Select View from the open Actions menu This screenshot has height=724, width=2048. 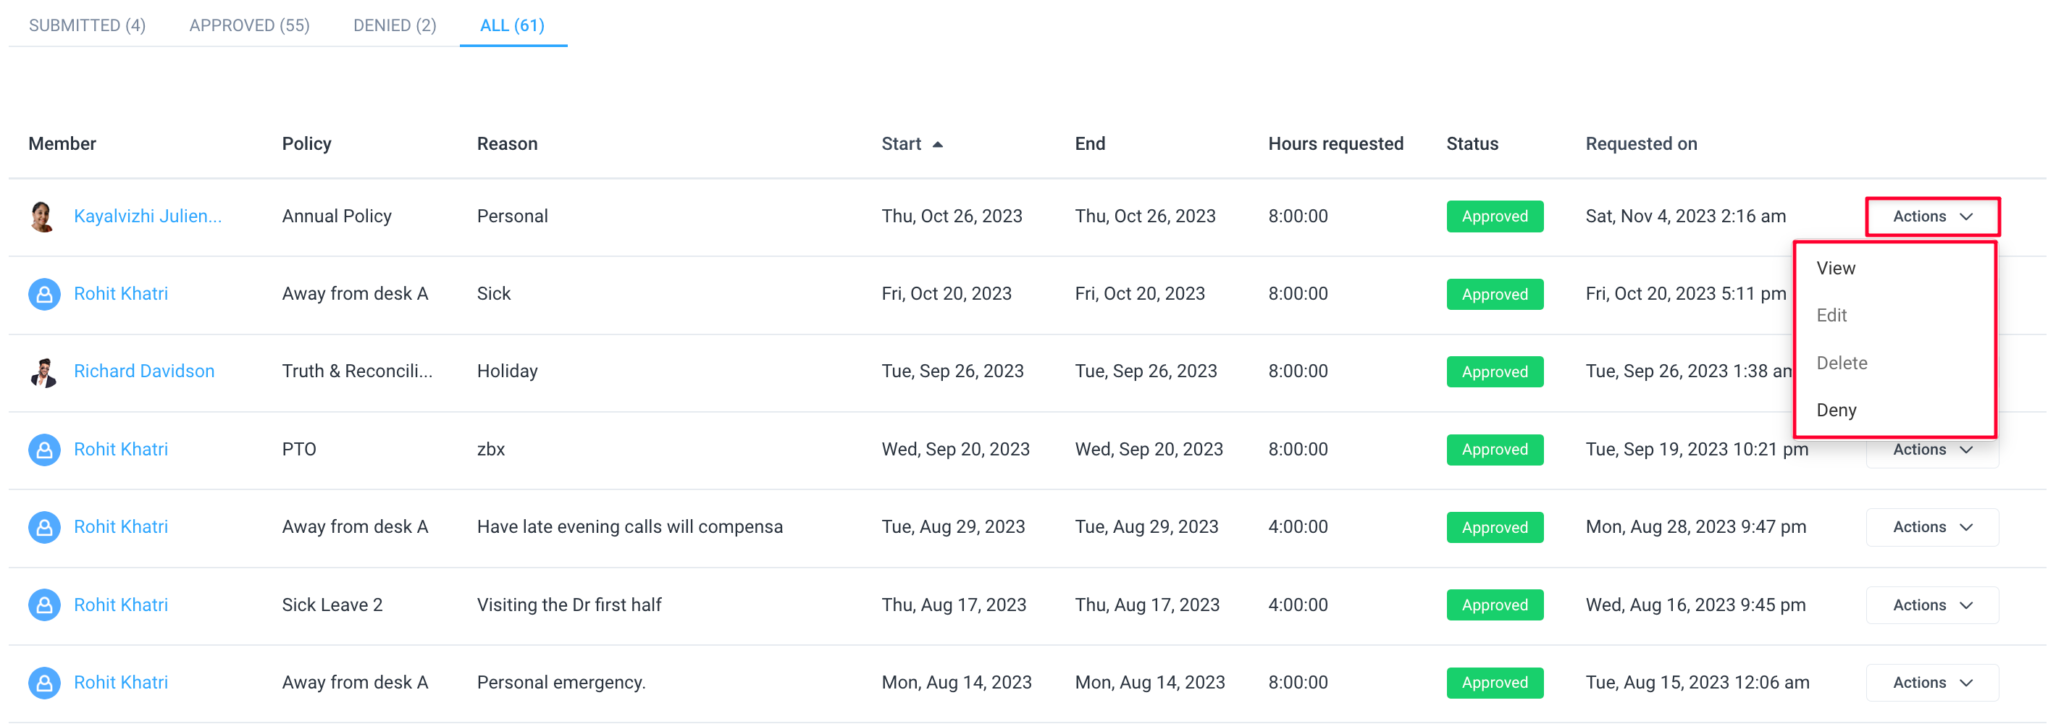click(1835, 268)
